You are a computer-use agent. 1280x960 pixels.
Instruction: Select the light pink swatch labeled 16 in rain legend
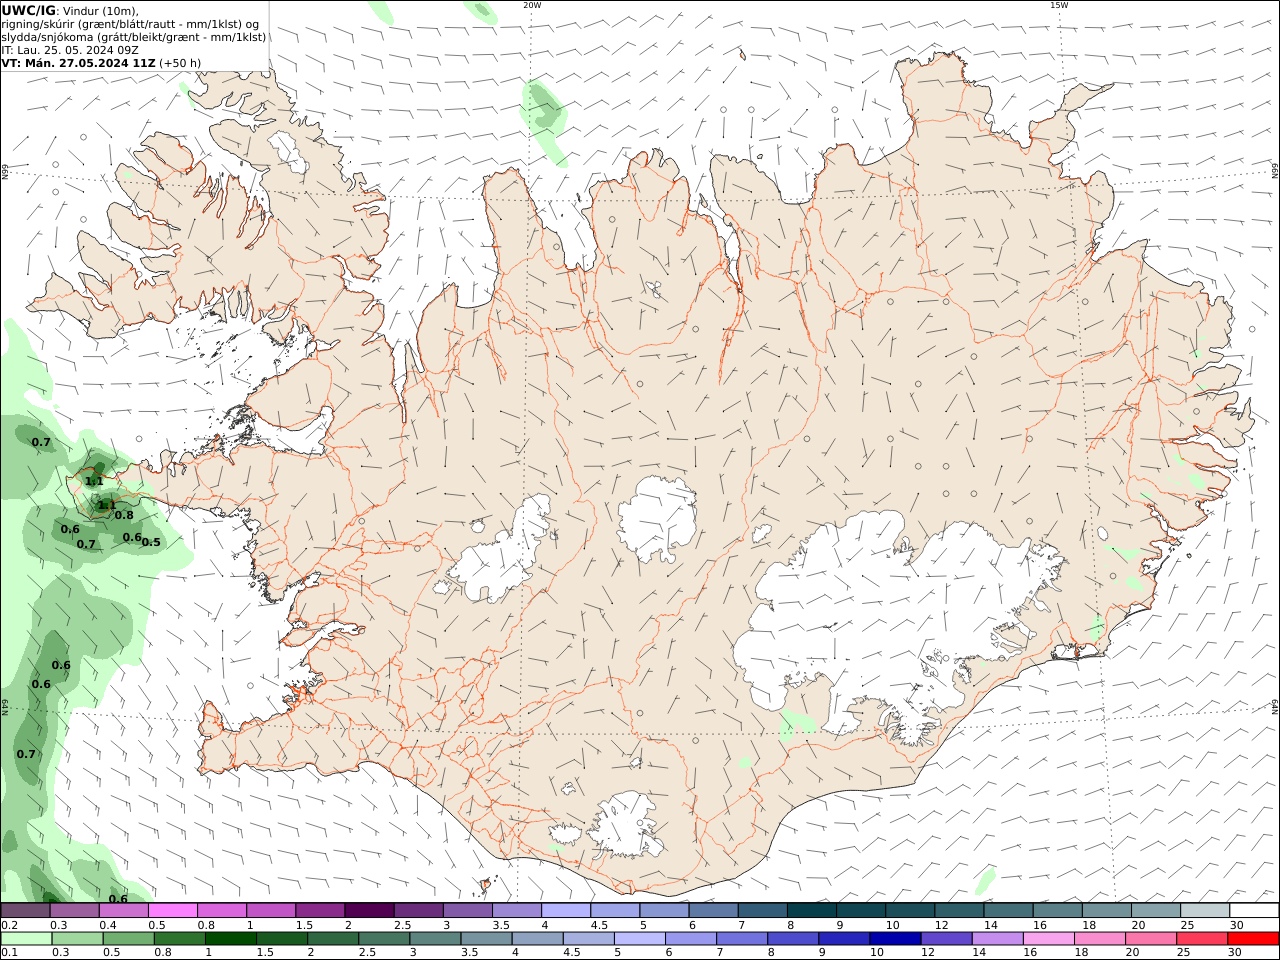coord(1048,939)
